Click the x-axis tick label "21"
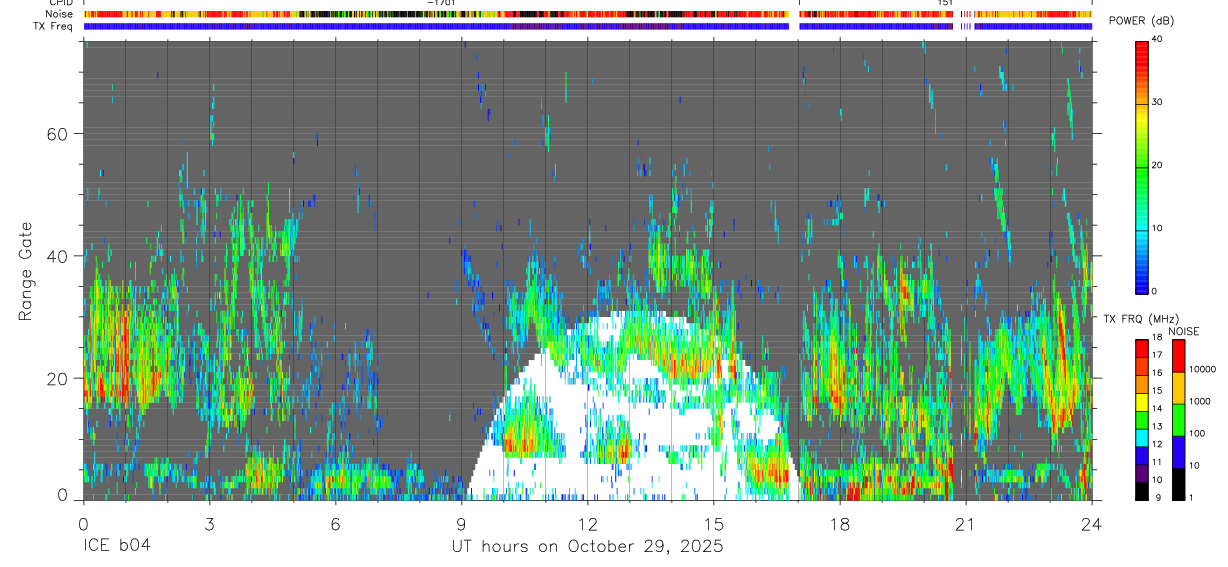Image resolution: width=1228 pixels, height=567 pixels. pyautogui.click(x=965, y=523)
